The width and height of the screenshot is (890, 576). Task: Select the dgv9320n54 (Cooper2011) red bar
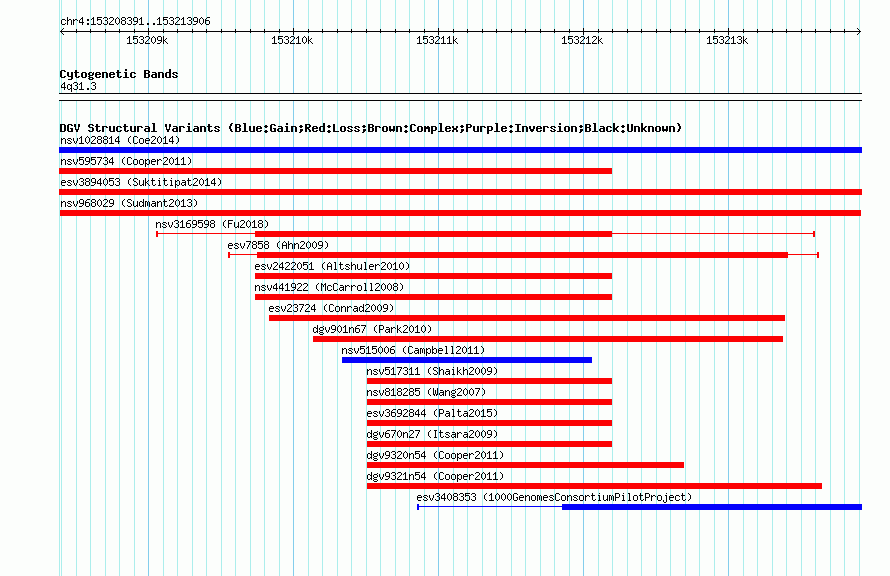tap(525, 465)
